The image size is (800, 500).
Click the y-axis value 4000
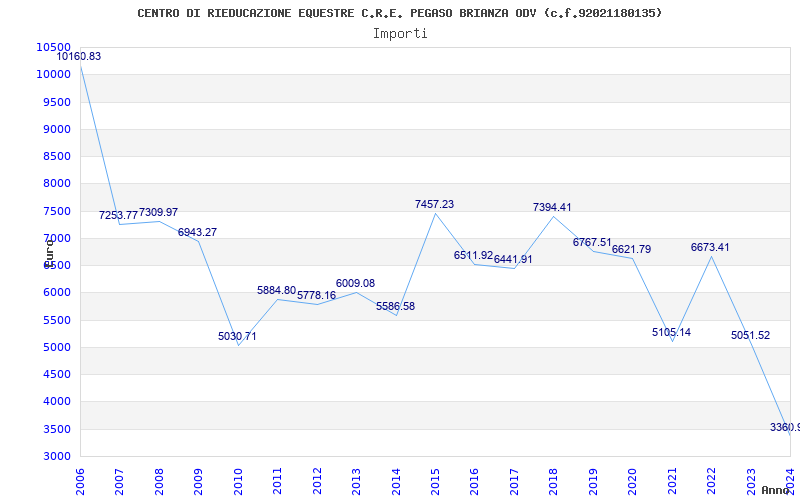click(x=56, y=402)
